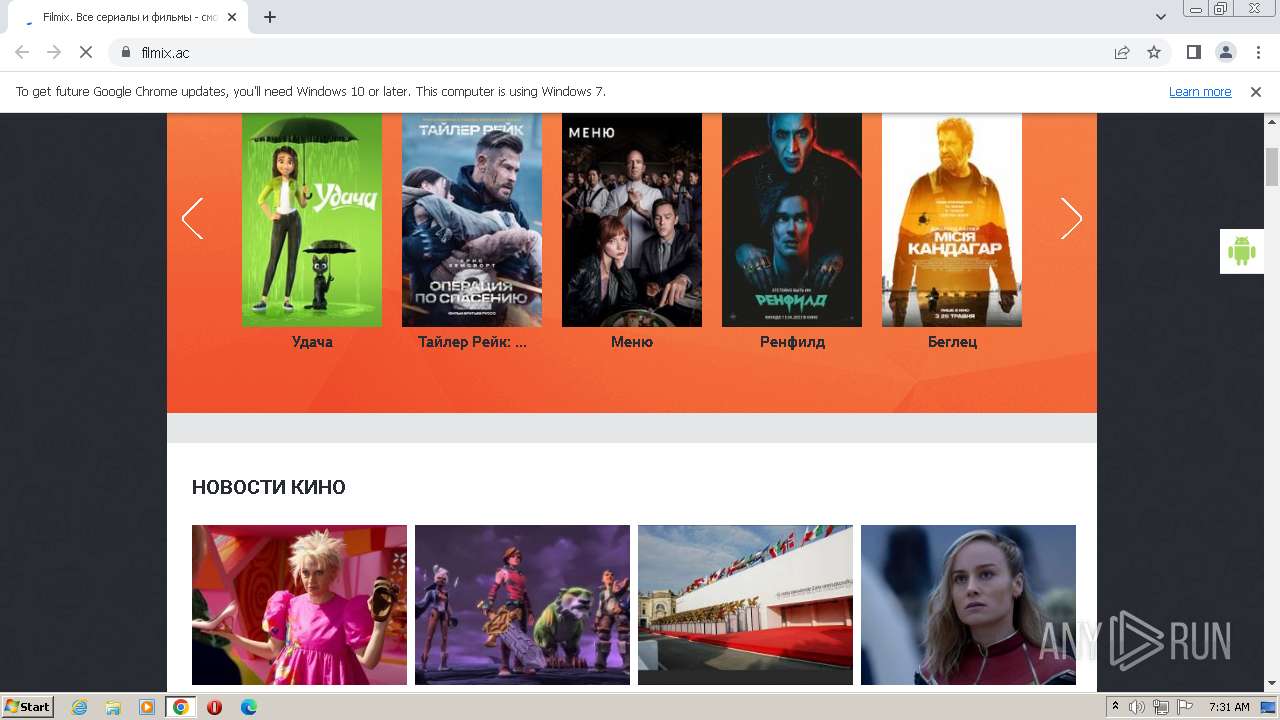The height and width of the screenshot is (720, 1280).
Task: Open the Chrome profile avatar
Action: click(x=1225, y=52)
